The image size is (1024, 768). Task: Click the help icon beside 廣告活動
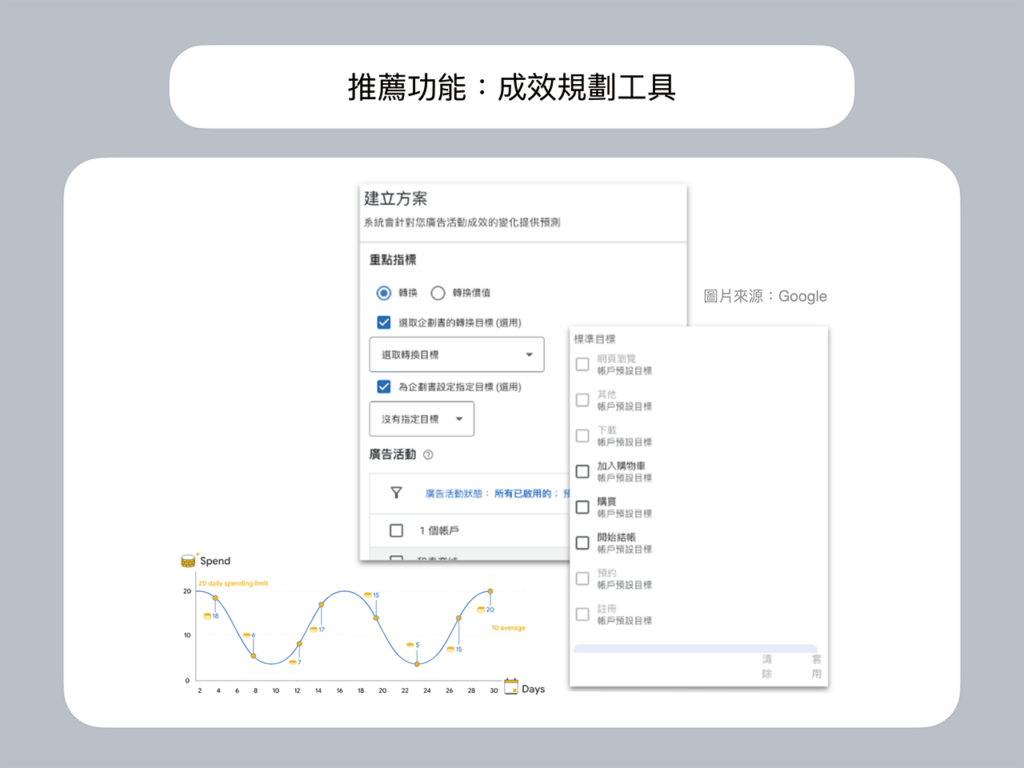(x=428, y=454)
